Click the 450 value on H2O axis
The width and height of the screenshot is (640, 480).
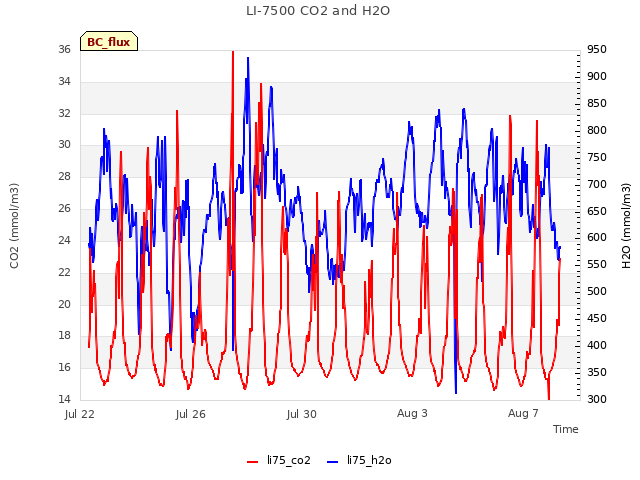597,318
